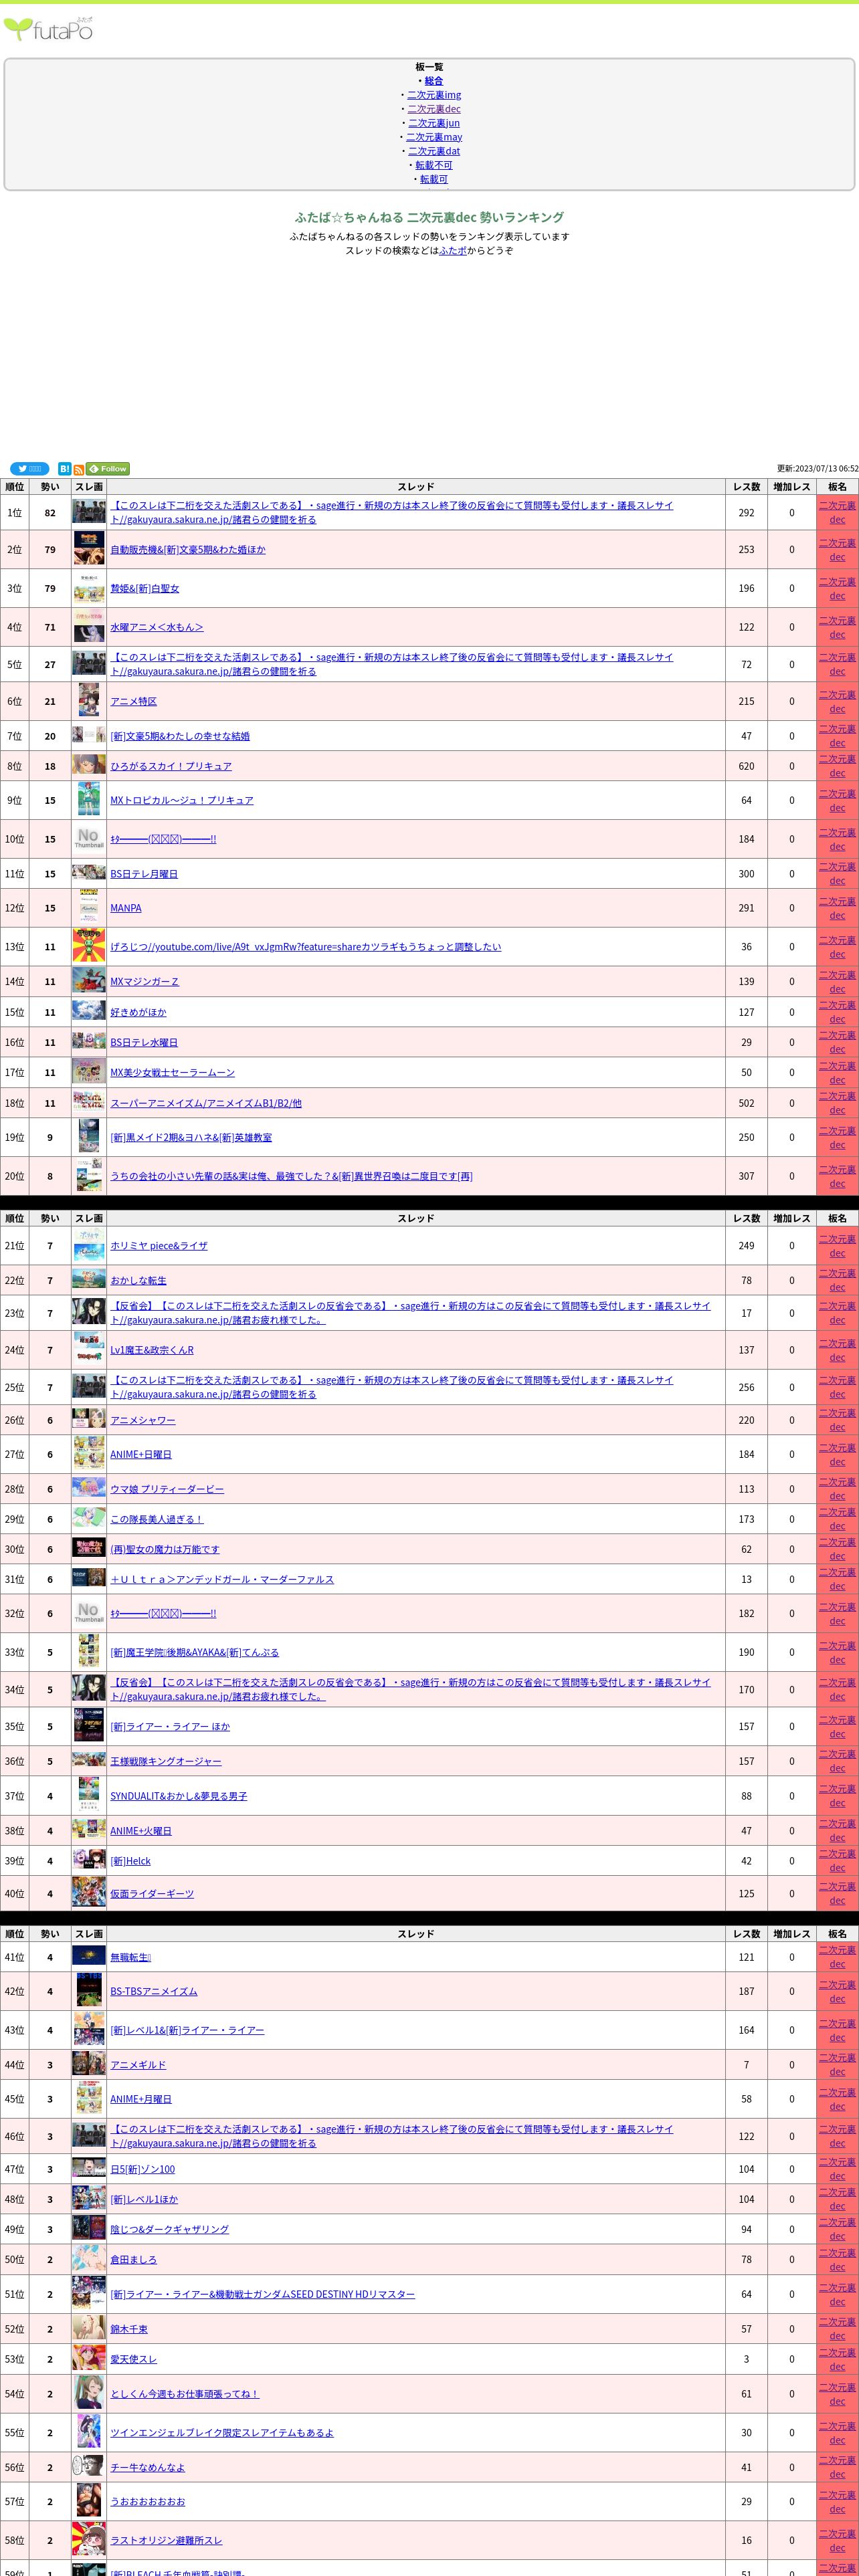Image resolution: width=859 pixels, height=2576 pixels.
Task: Open the ANIME+日曜日 thread
Action: click(x=141, y=1454)
